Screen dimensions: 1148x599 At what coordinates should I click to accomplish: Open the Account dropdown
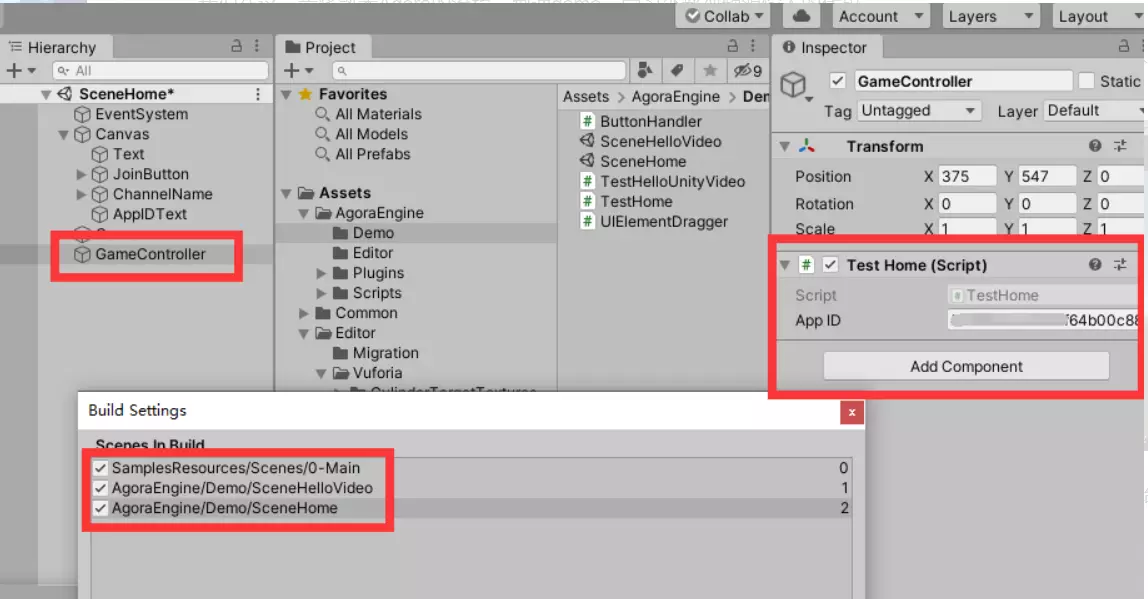tap(880, 16)
